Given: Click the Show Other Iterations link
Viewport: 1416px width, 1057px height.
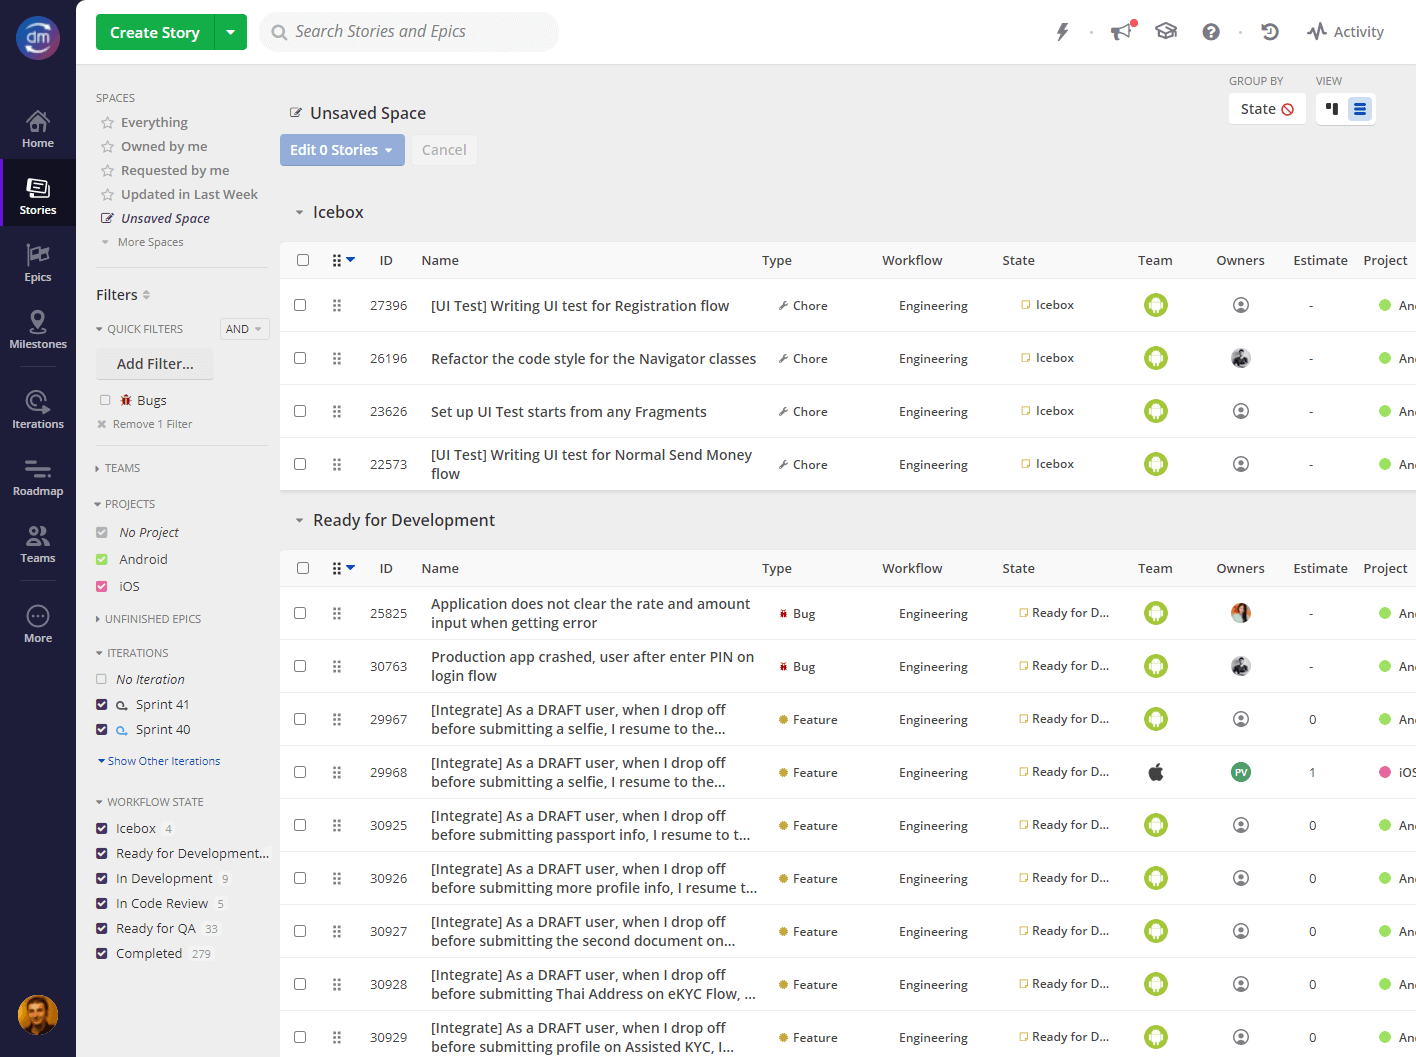Looking at the screenshot, I should 163,761.
